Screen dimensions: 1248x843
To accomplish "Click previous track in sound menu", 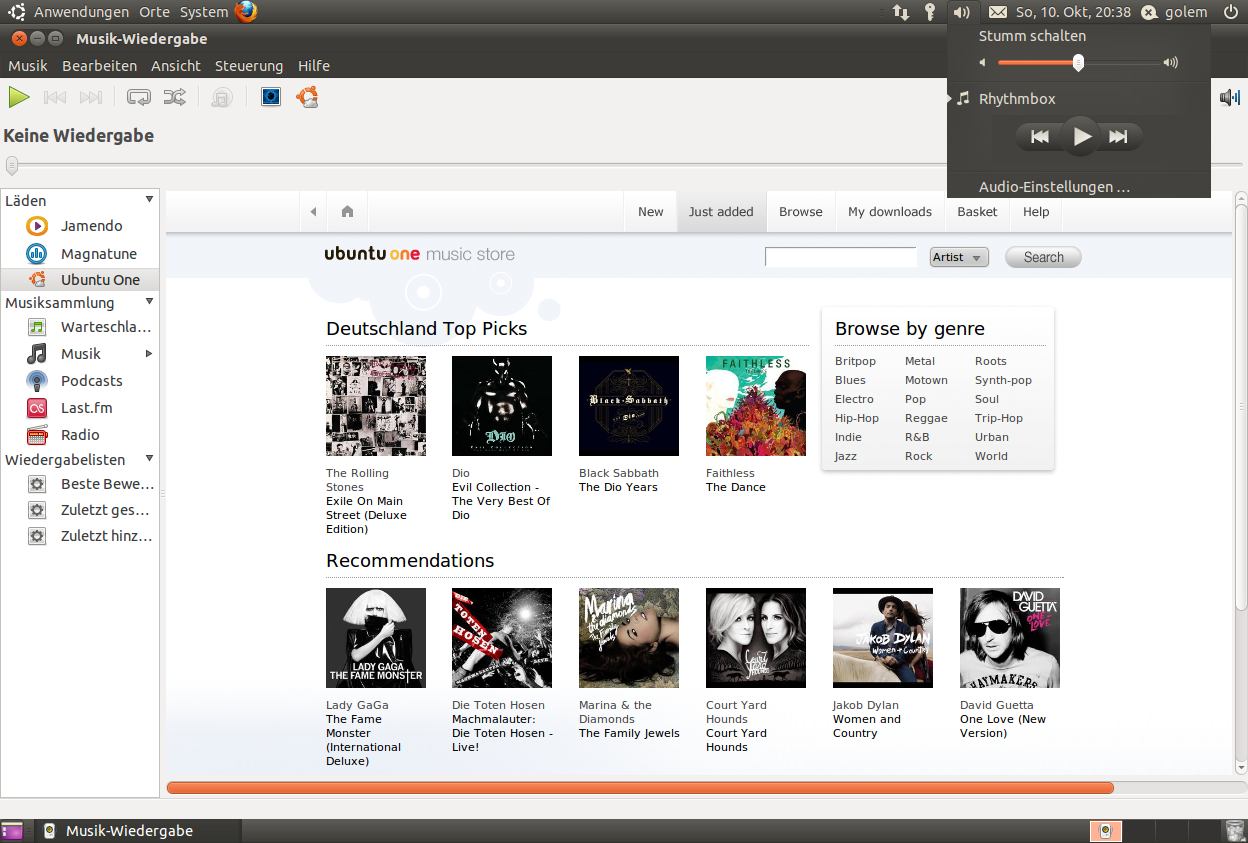I will (1040, 137).
